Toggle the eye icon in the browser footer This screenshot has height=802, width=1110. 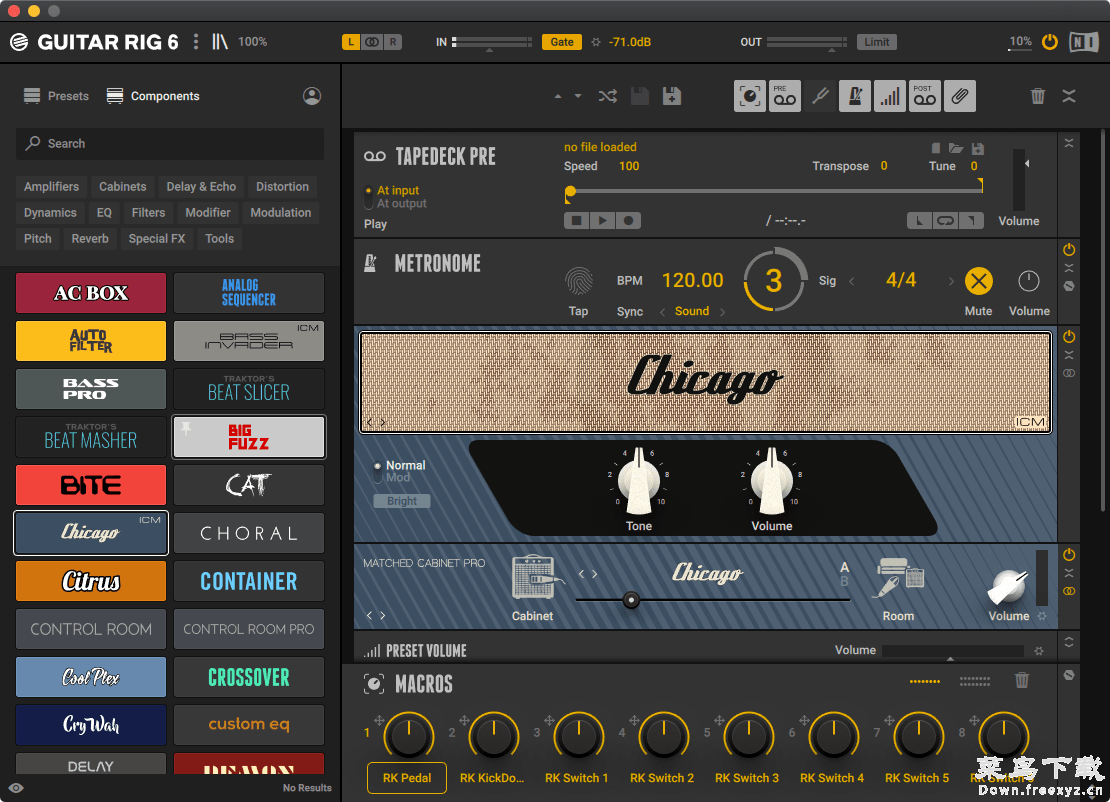[x=16, y=788]
